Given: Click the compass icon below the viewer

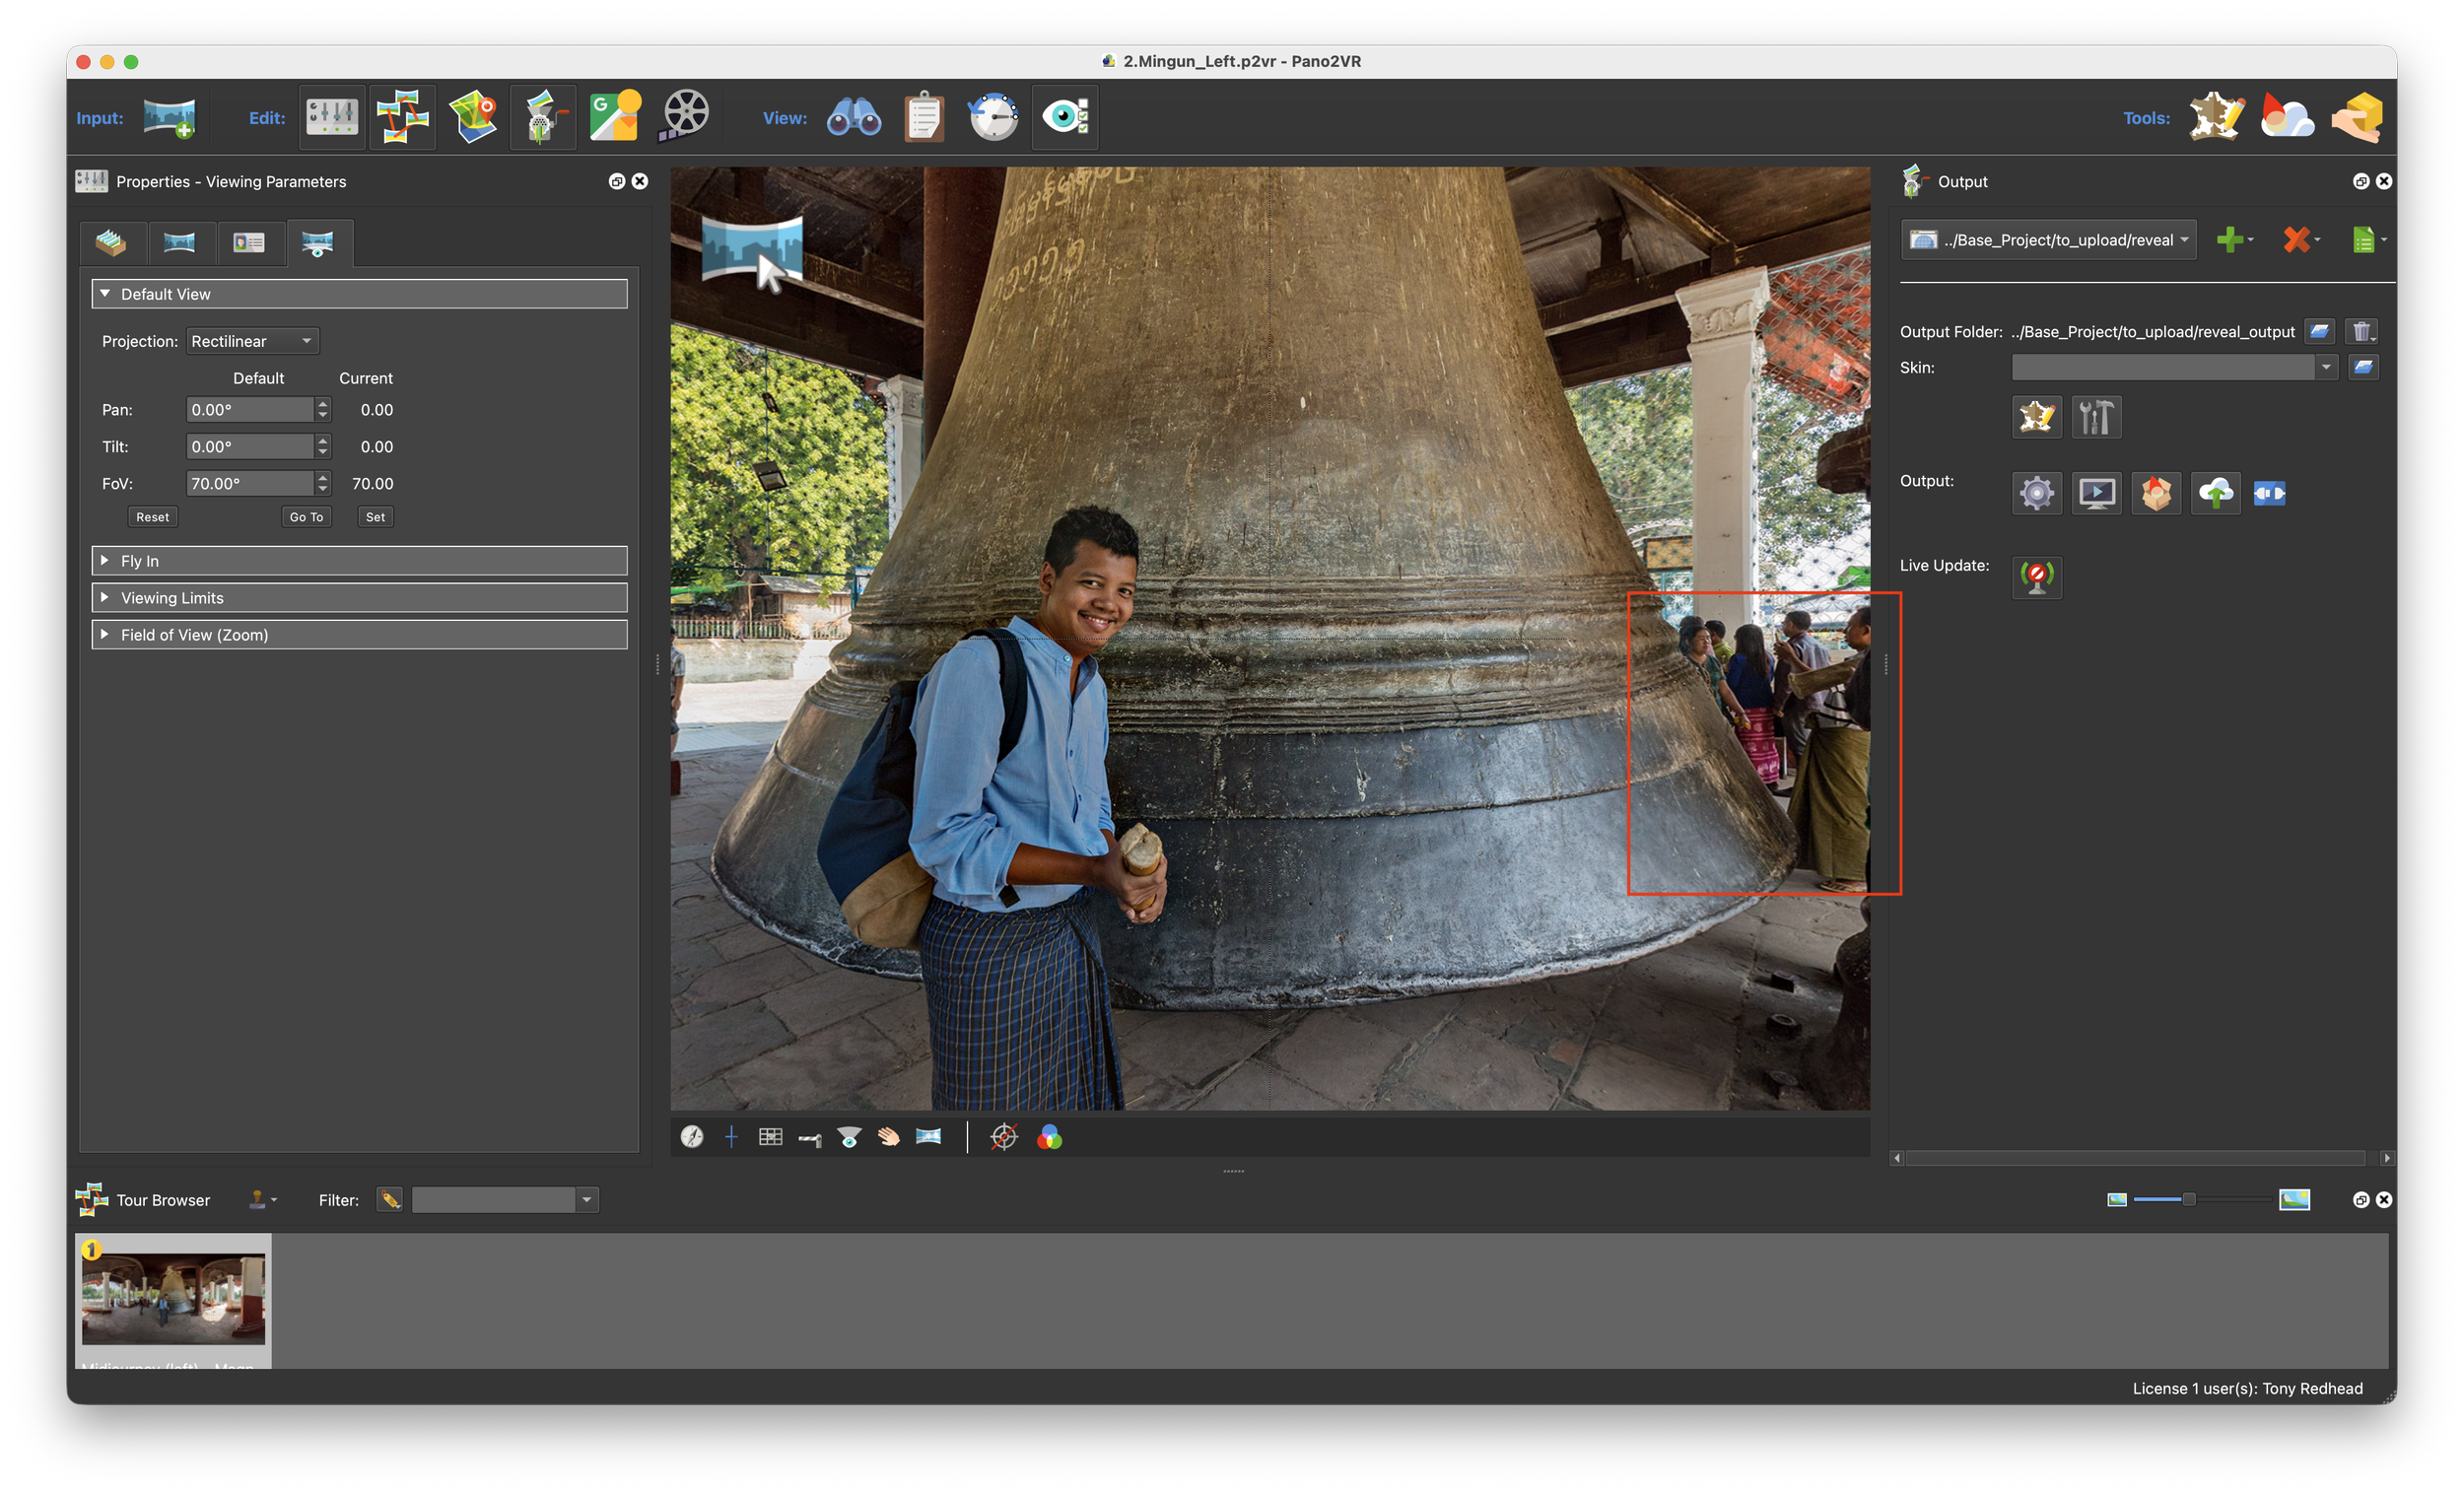Looking at the screenshot, I should pyautogui.click(x=692, y=1137).
